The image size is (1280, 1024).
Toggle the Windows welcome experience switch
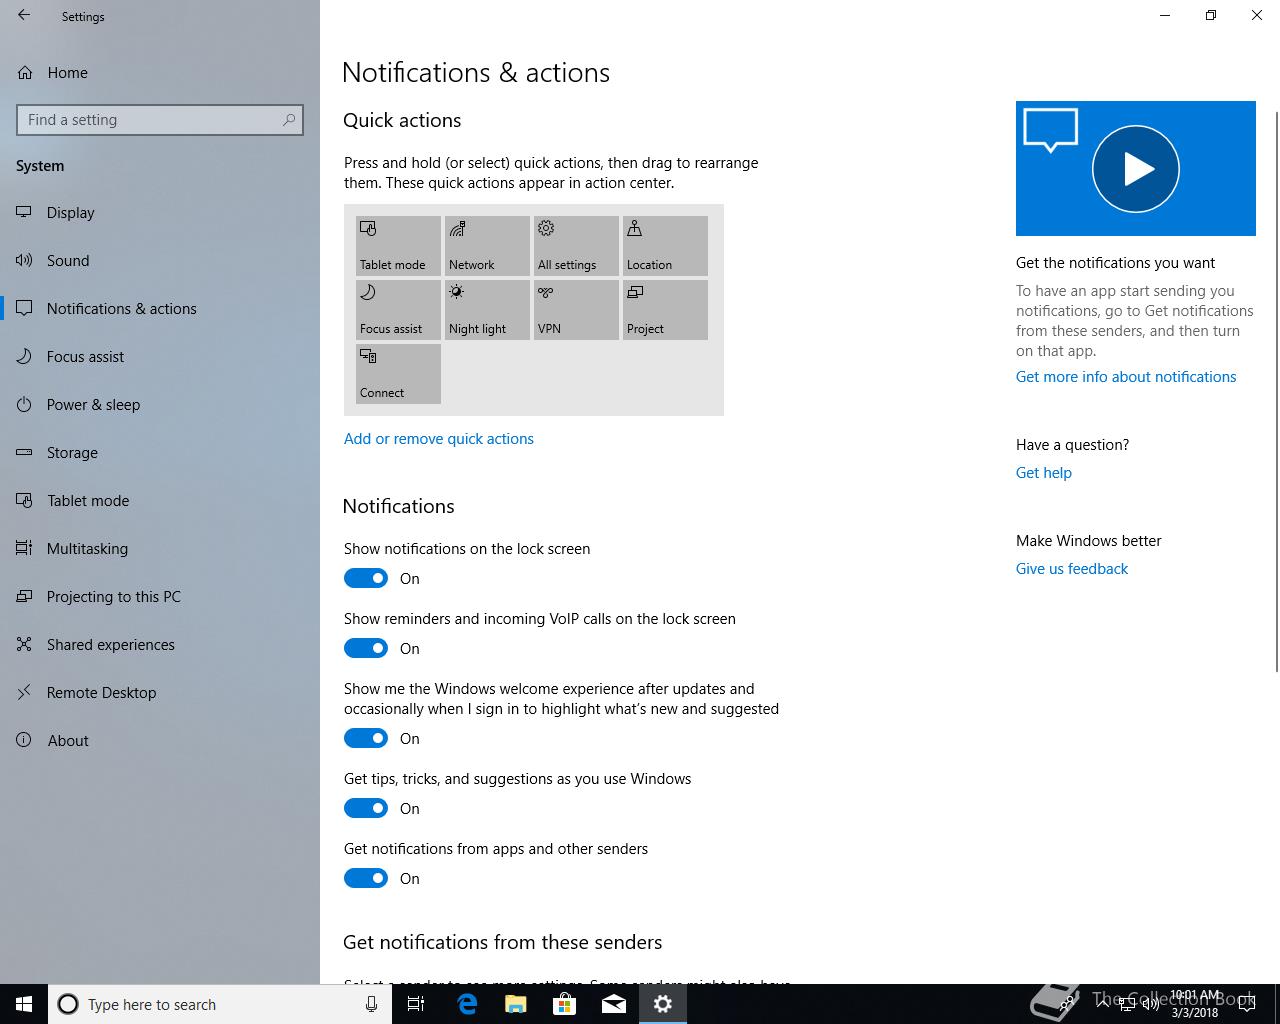tap(366, 738)
